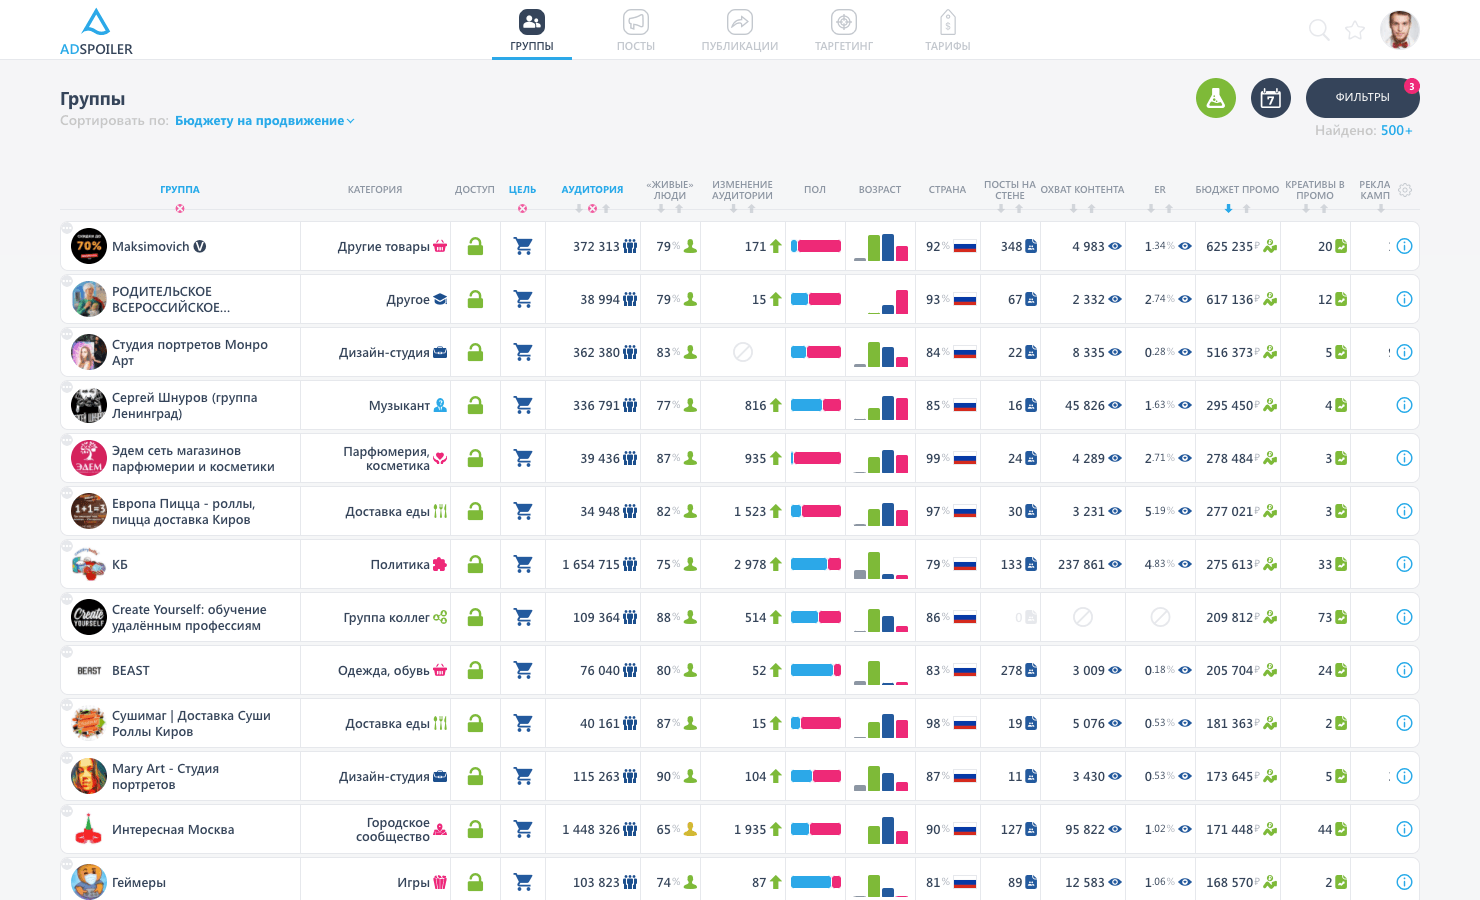This screenshot has width=1480, height=900.
Task: Switch to the Посты tab
Action: pyautogui.click(x=636, y=31)
